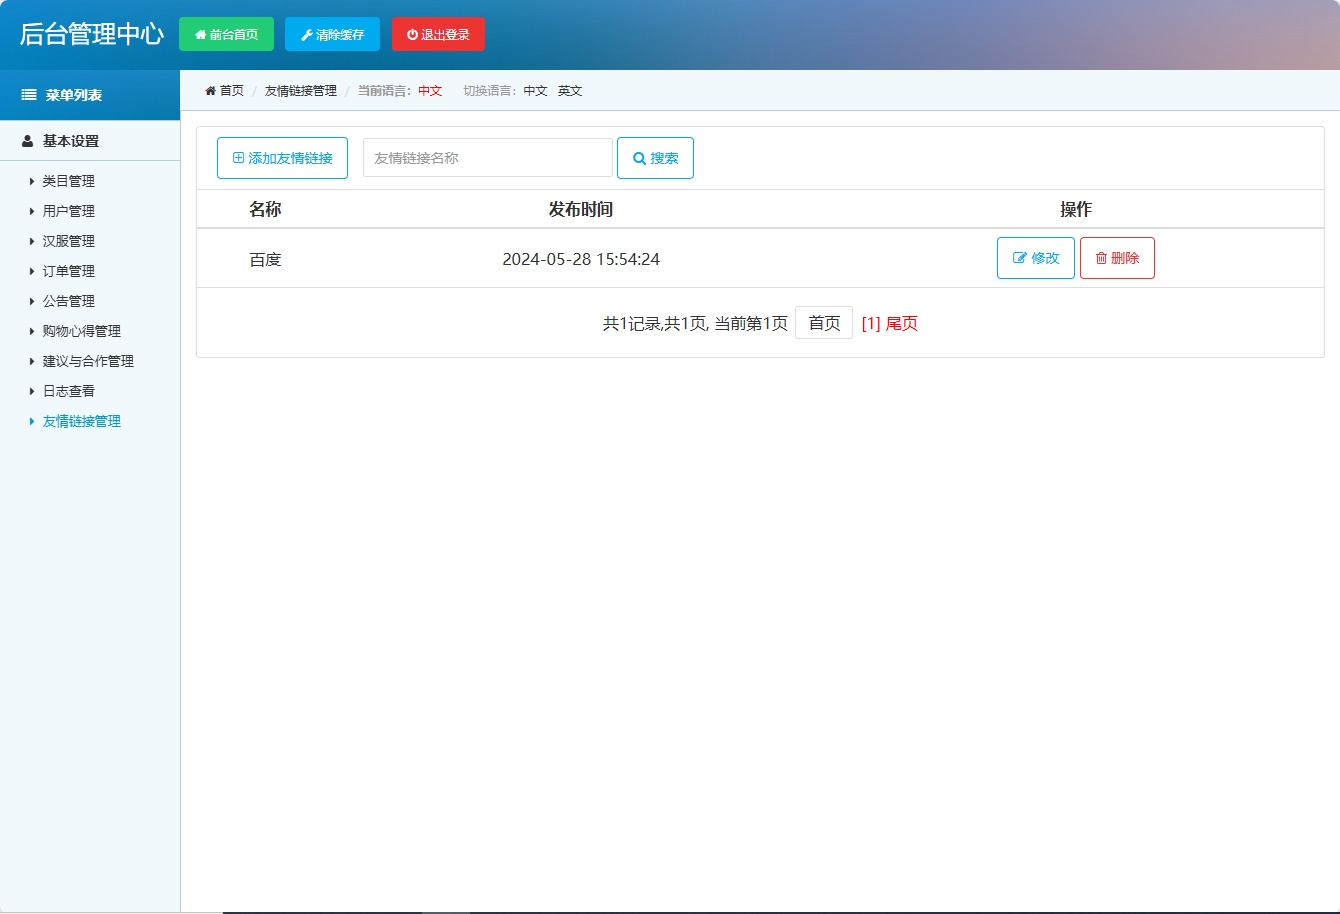
Task: Expand the 订单管理 sidebar section
Action: (67, 271)
